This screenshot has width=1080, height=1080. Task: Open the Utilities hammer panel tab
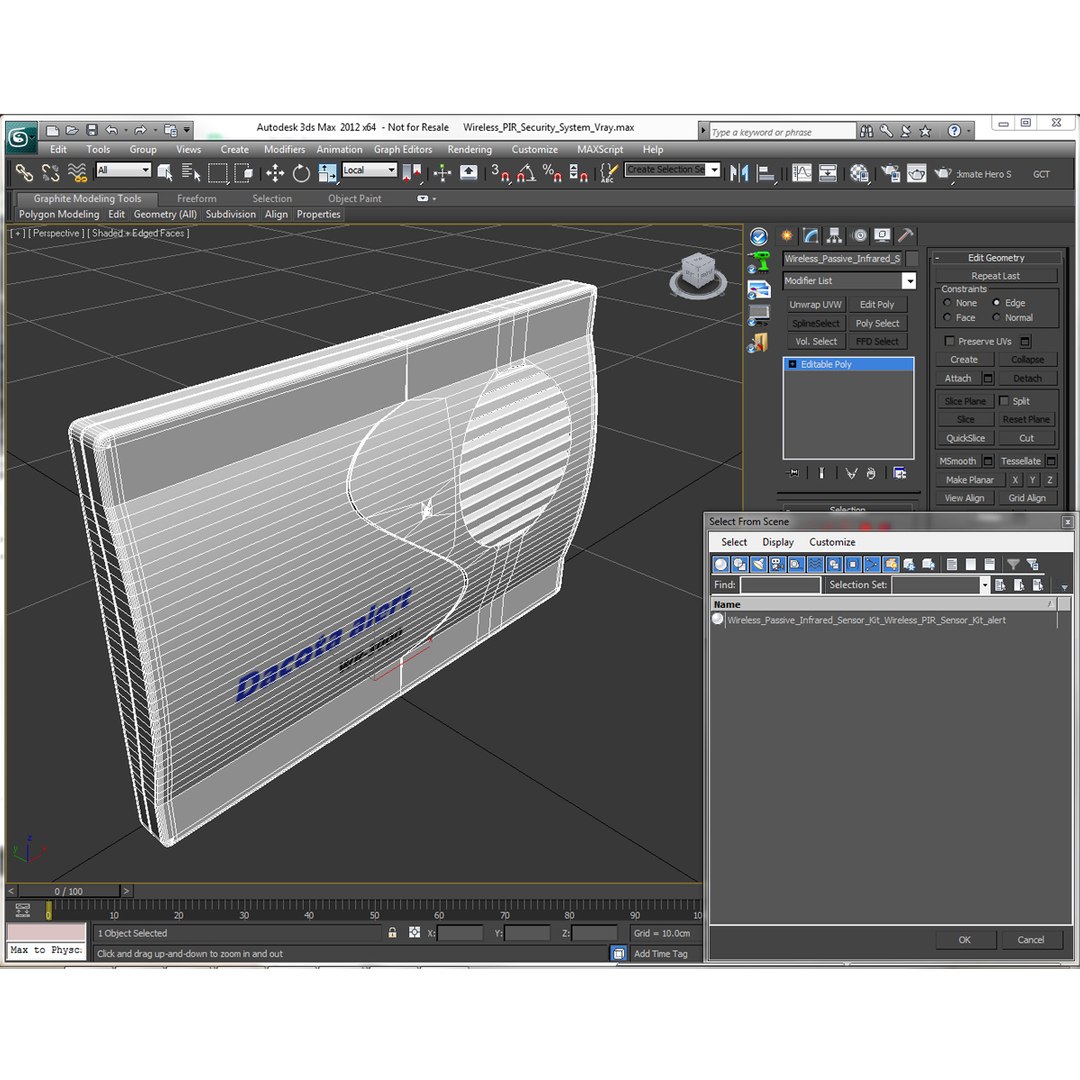pyautogui.click(x=906, y=236)
